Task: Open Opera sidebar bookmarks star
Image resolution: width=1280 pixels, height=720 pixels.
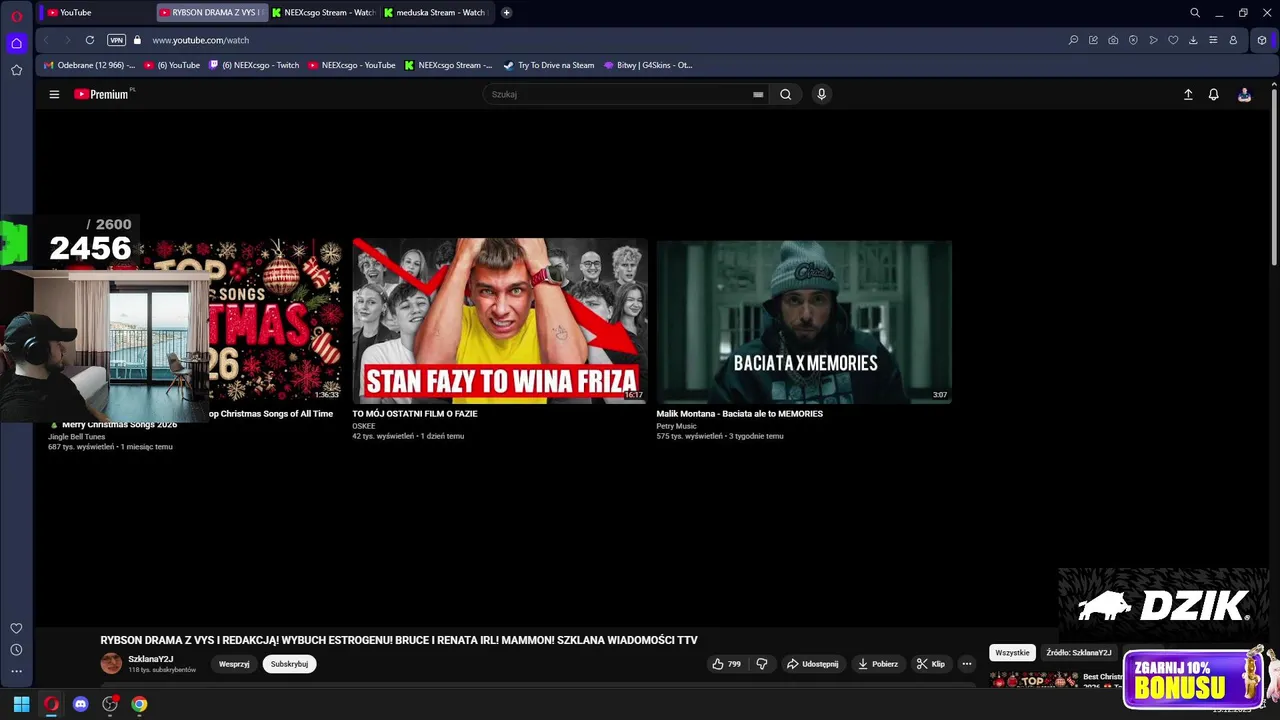Action: tap(16, 70)
